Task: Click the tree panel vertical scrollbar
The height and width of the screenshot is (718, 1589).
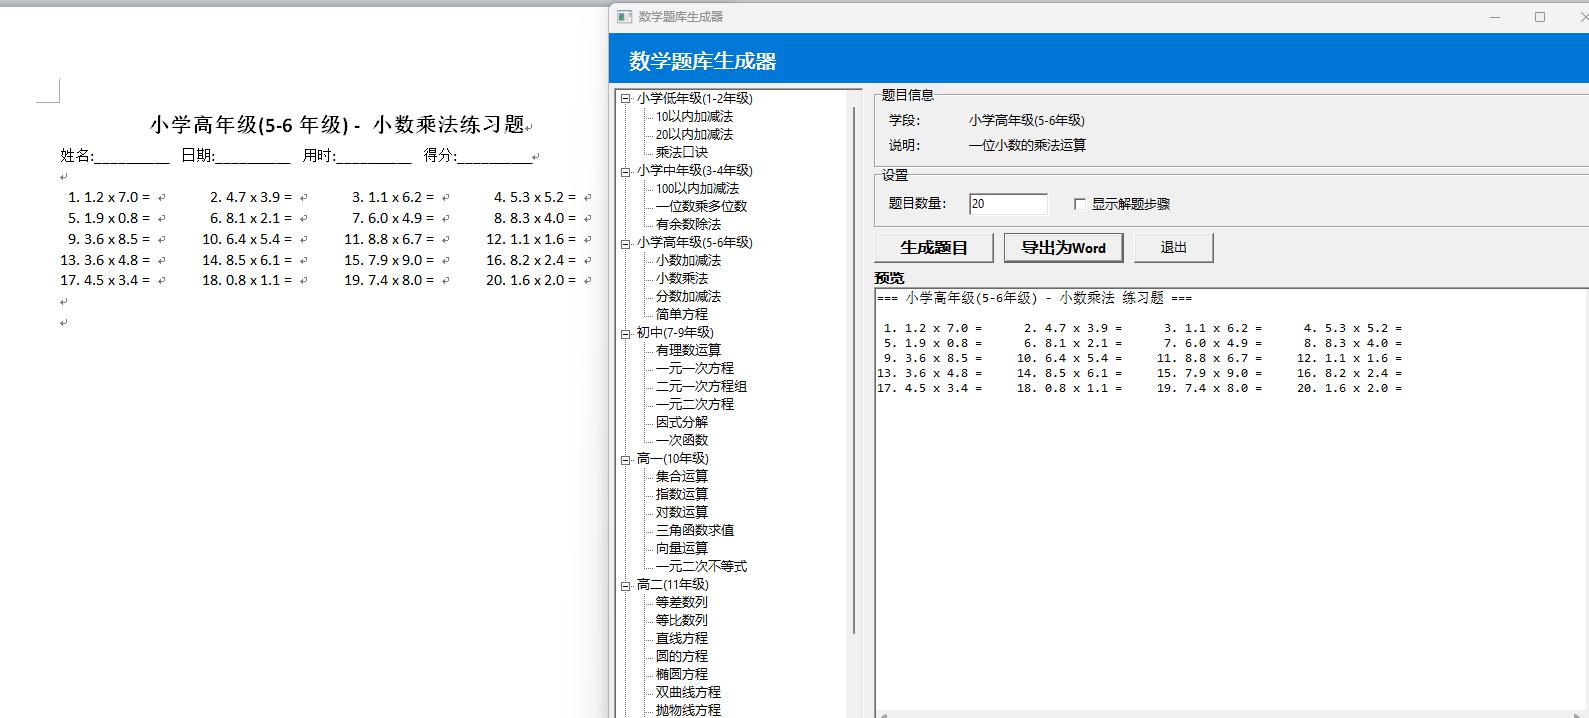Action: (854, 370)
